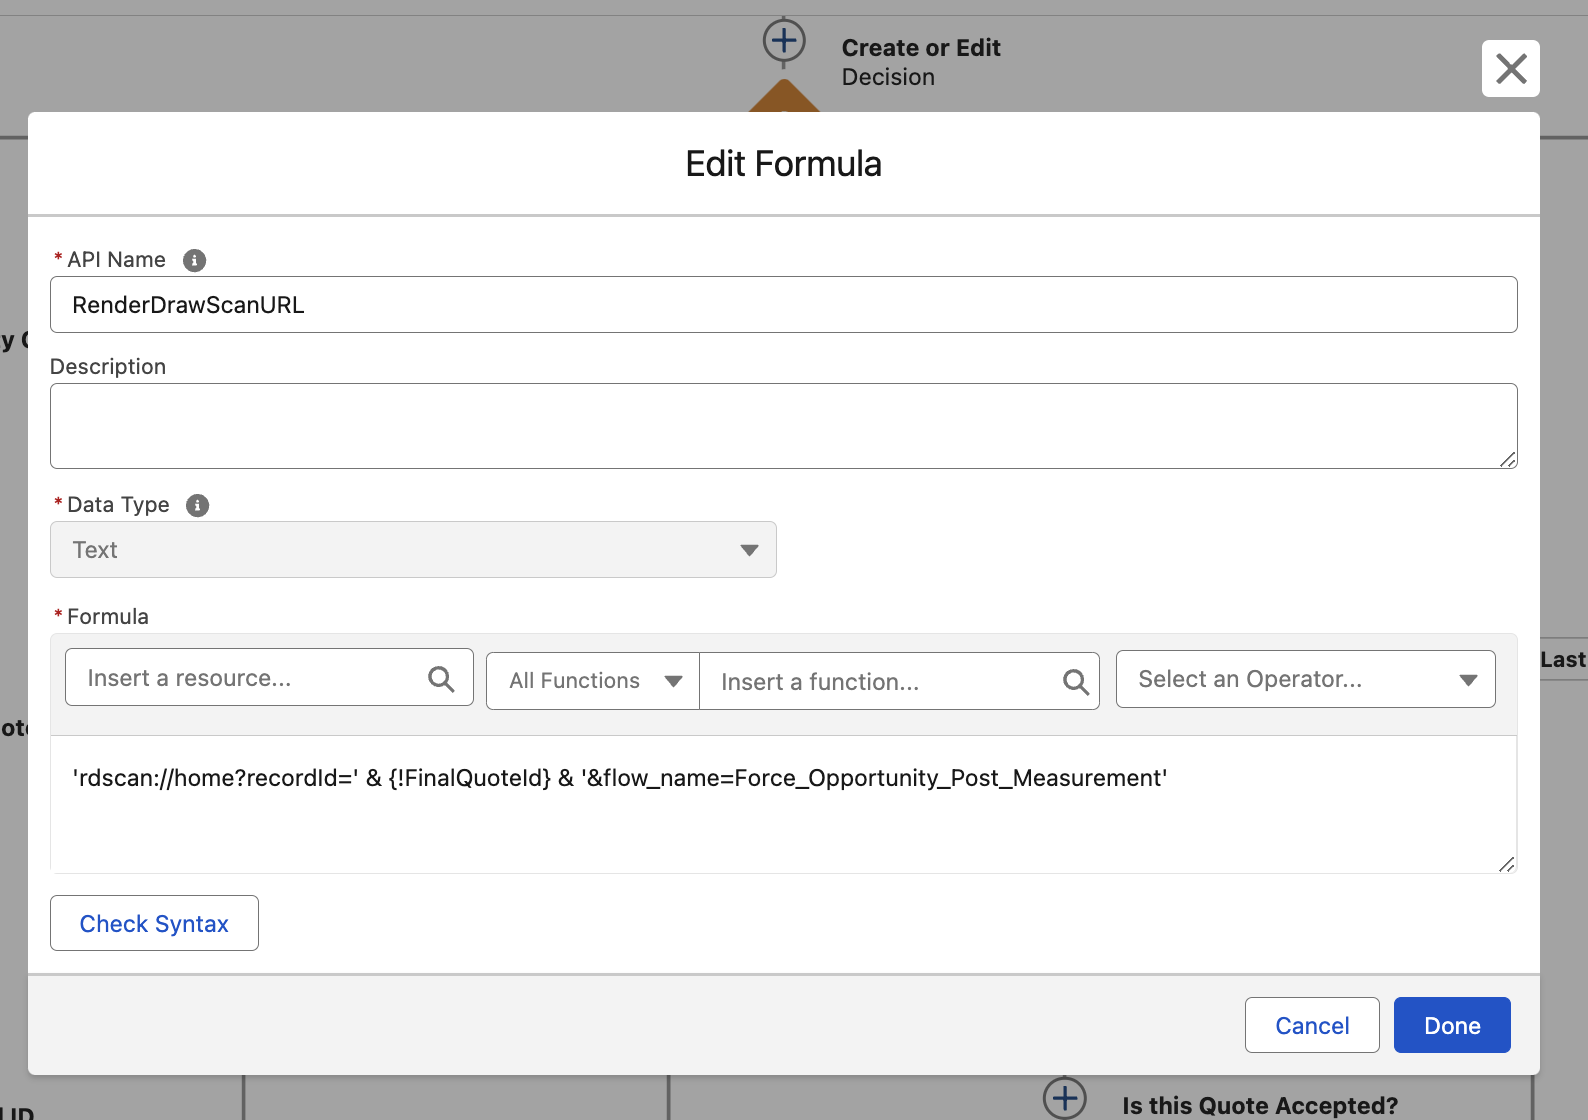Grab the formula text area resize handle

point(1506,864)
